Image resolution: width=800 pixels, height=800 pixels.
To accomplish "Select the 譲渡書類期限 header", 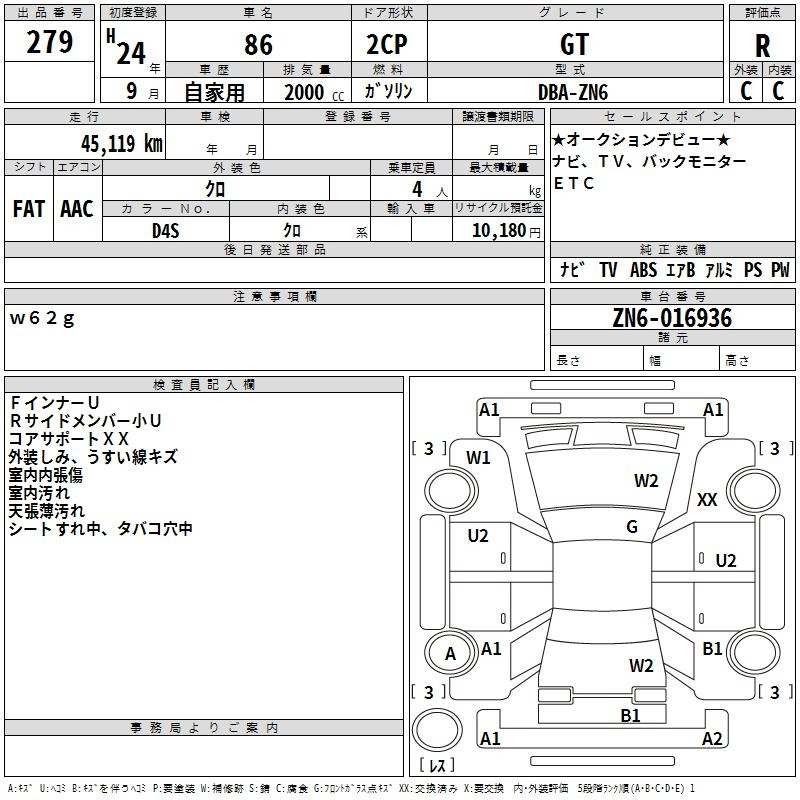I will pyautogui.click(x=498, y=116).
